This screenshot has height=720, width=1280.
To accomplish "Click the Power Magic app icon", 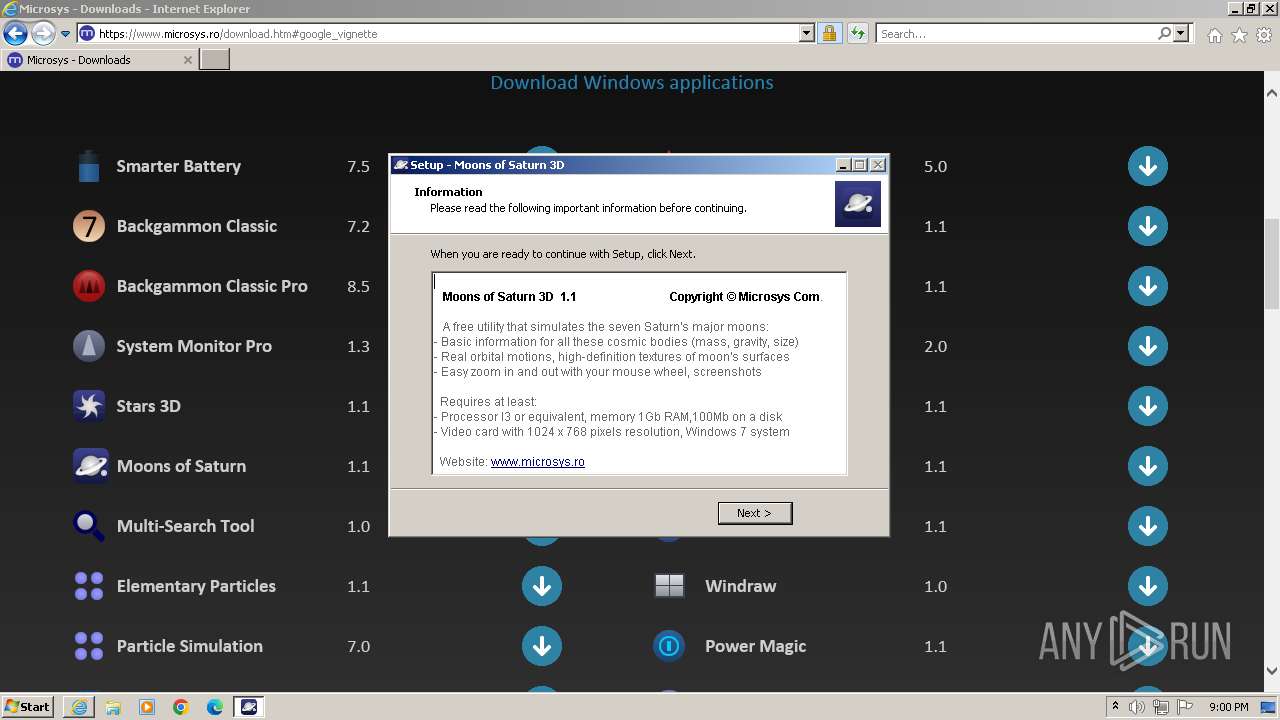I will point(669,646).
